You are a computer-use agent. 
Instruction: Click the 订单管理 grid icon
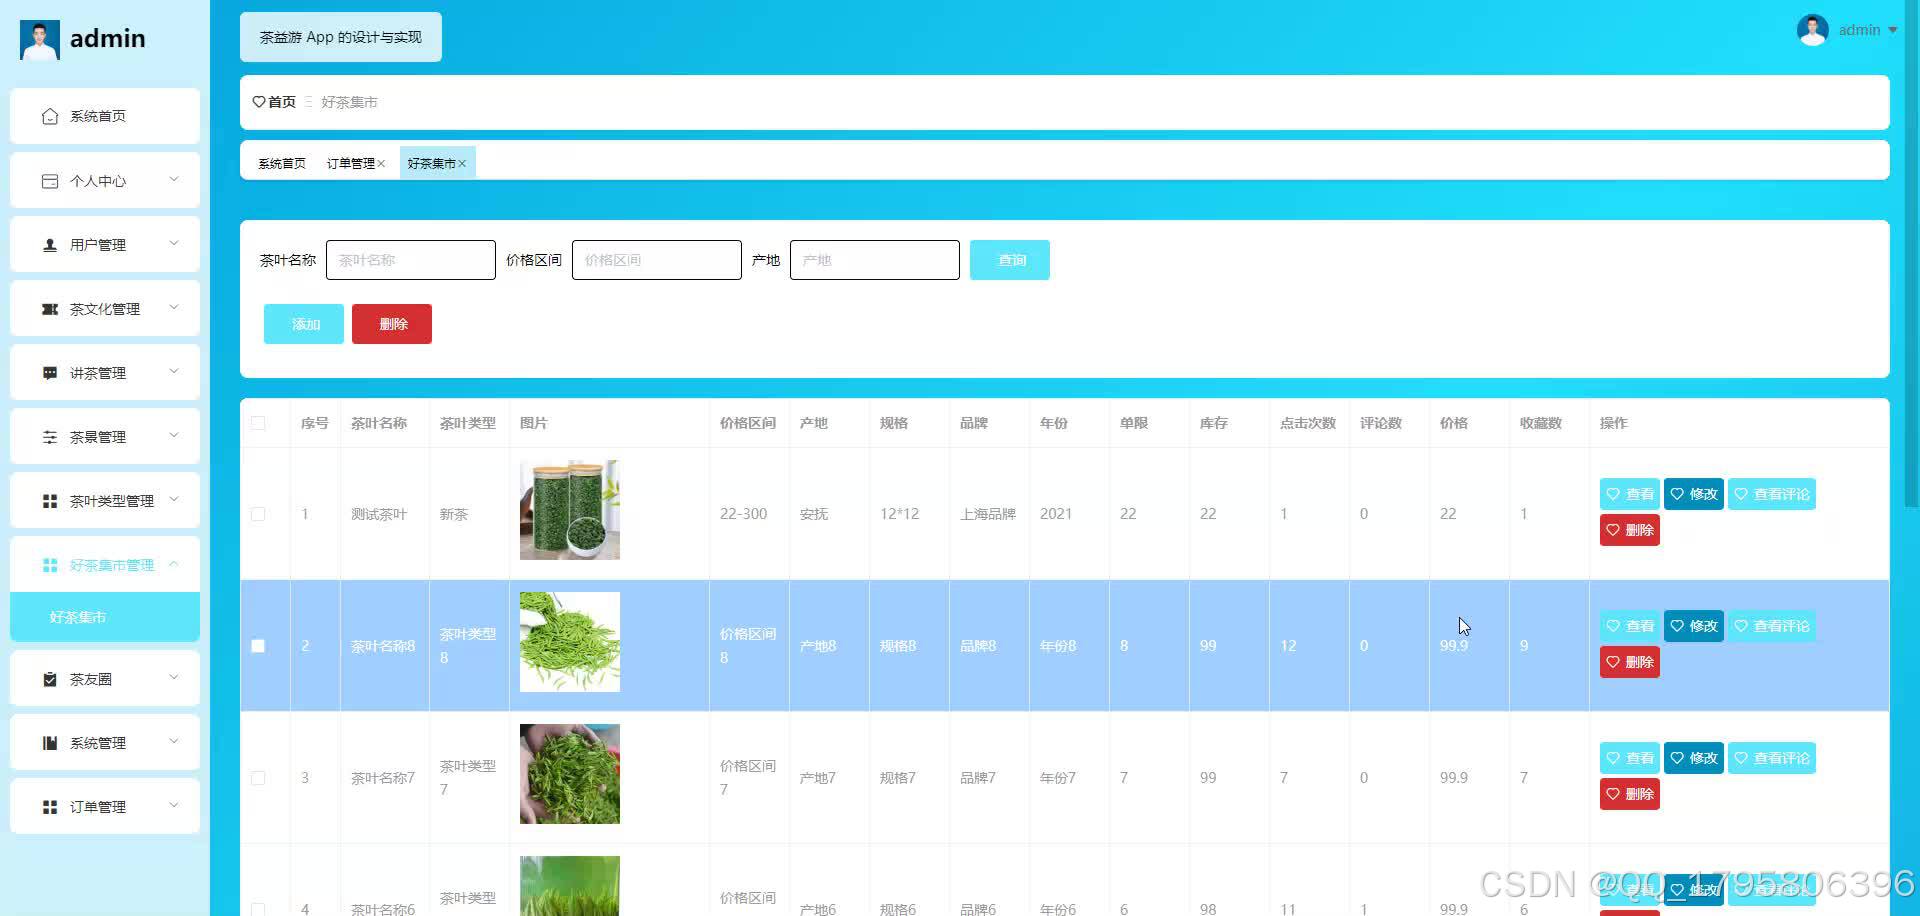pyautogui.click(x=50, y=807)
